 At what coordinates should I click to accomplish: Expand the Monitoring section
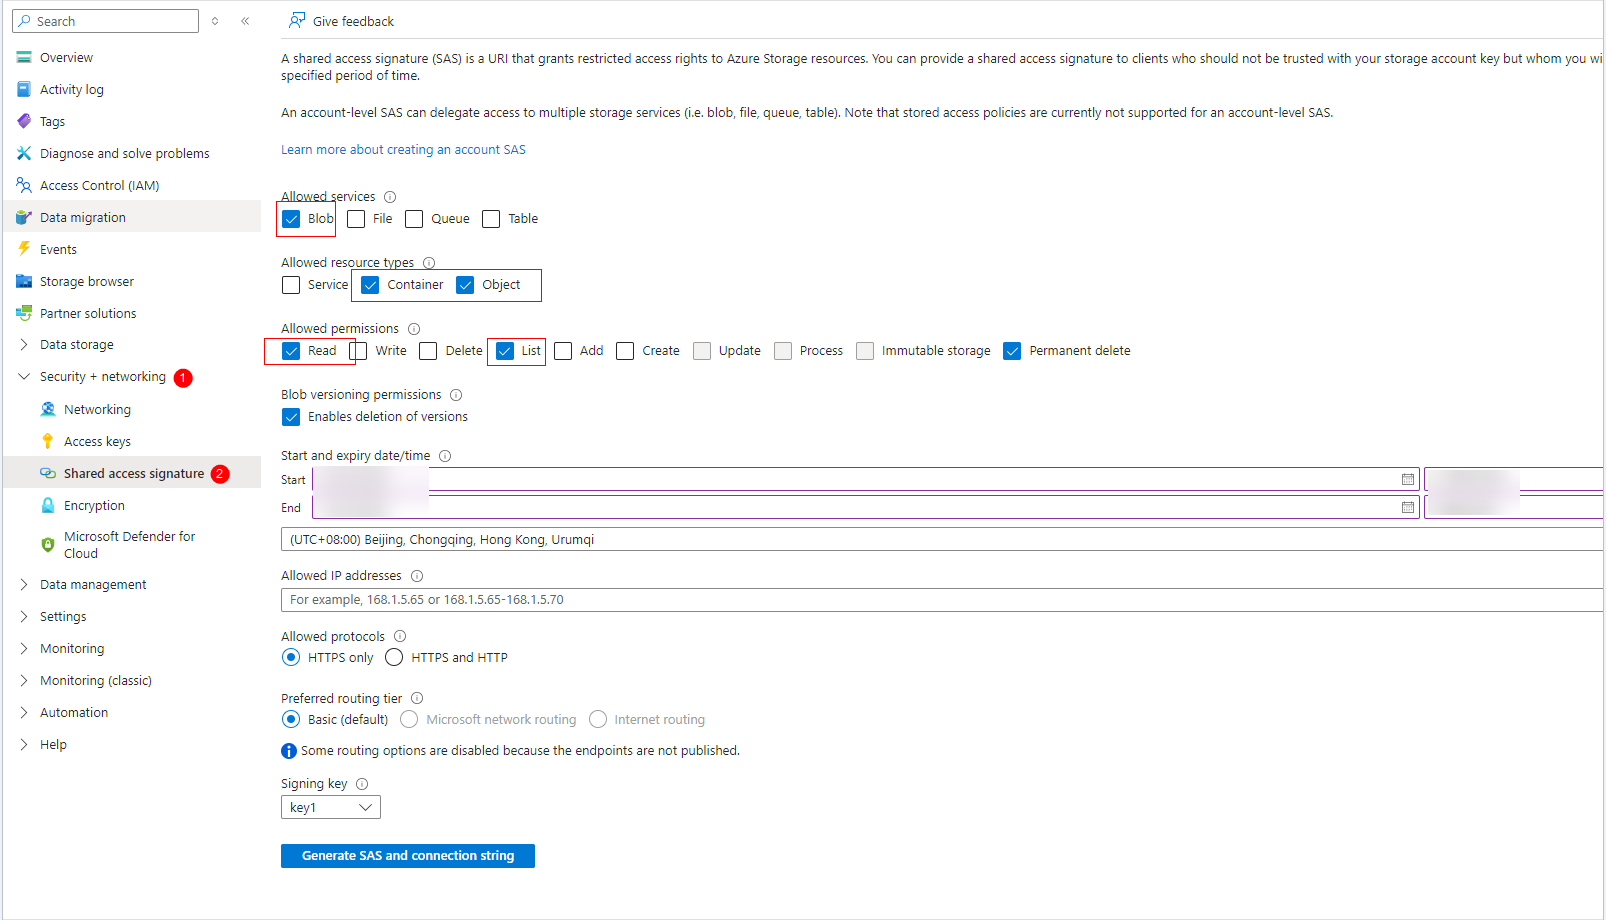click(24, 649)
